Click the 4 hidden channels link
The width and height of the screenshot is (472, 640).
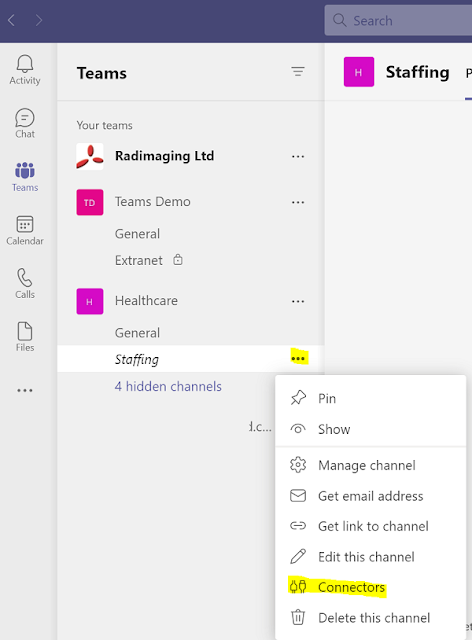click(168, 386)
